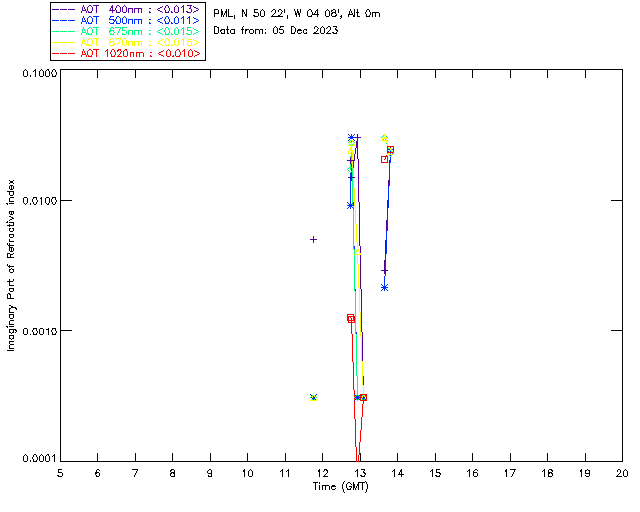The image size is (640, 512).
Task: Click the x-axis tick label 9
Action: (x=210, y=473)
